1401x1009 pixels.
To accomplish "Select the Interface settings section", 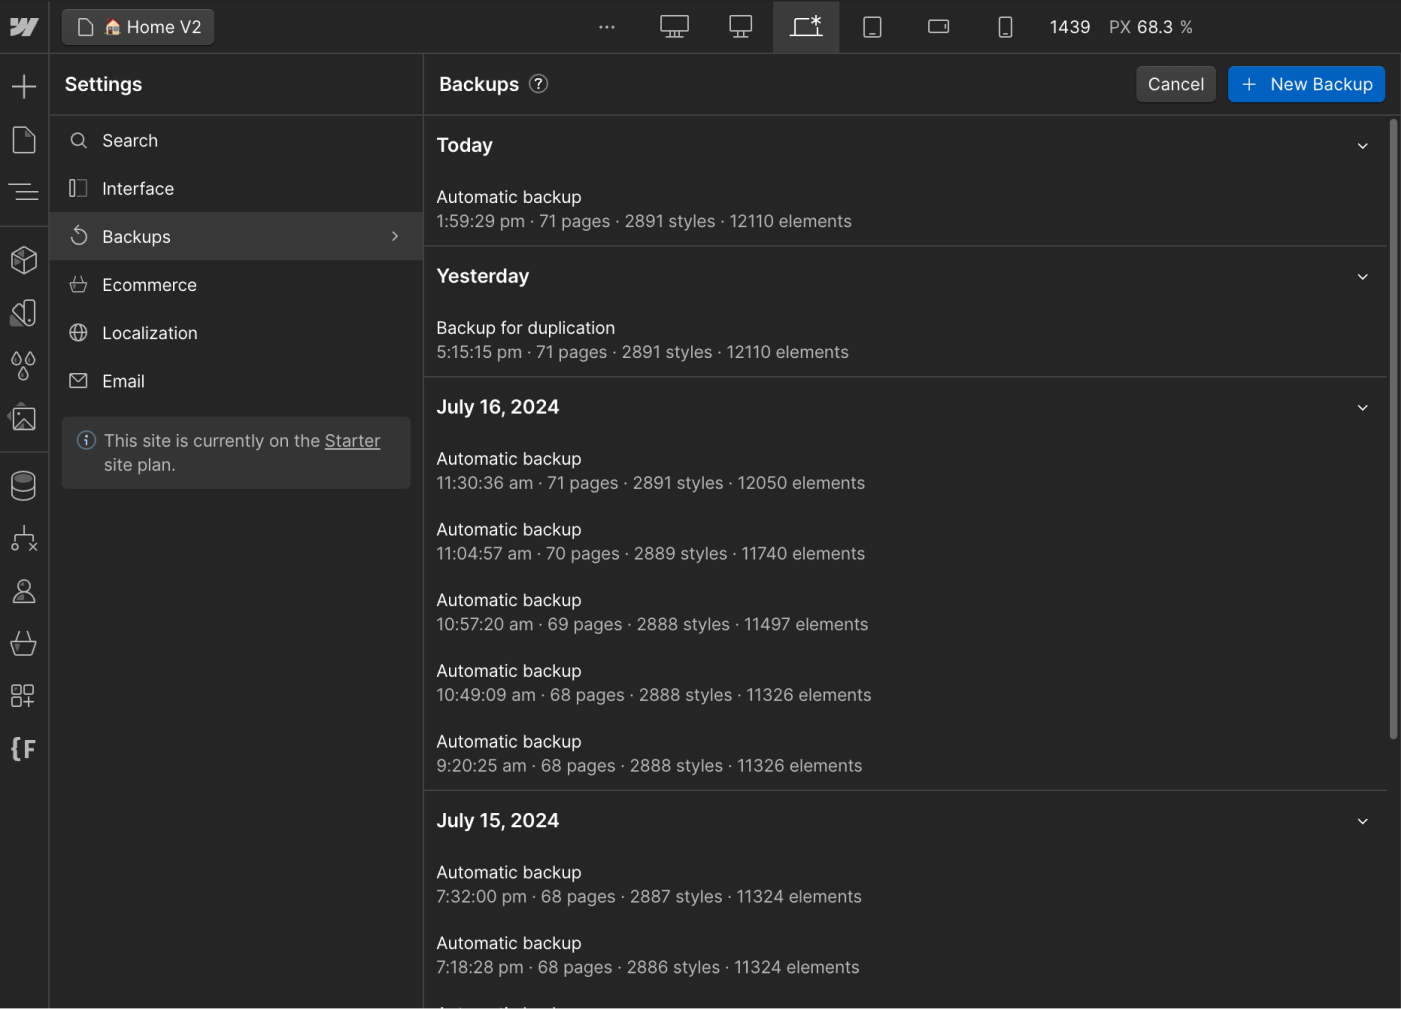I will (x=138, y=188).
